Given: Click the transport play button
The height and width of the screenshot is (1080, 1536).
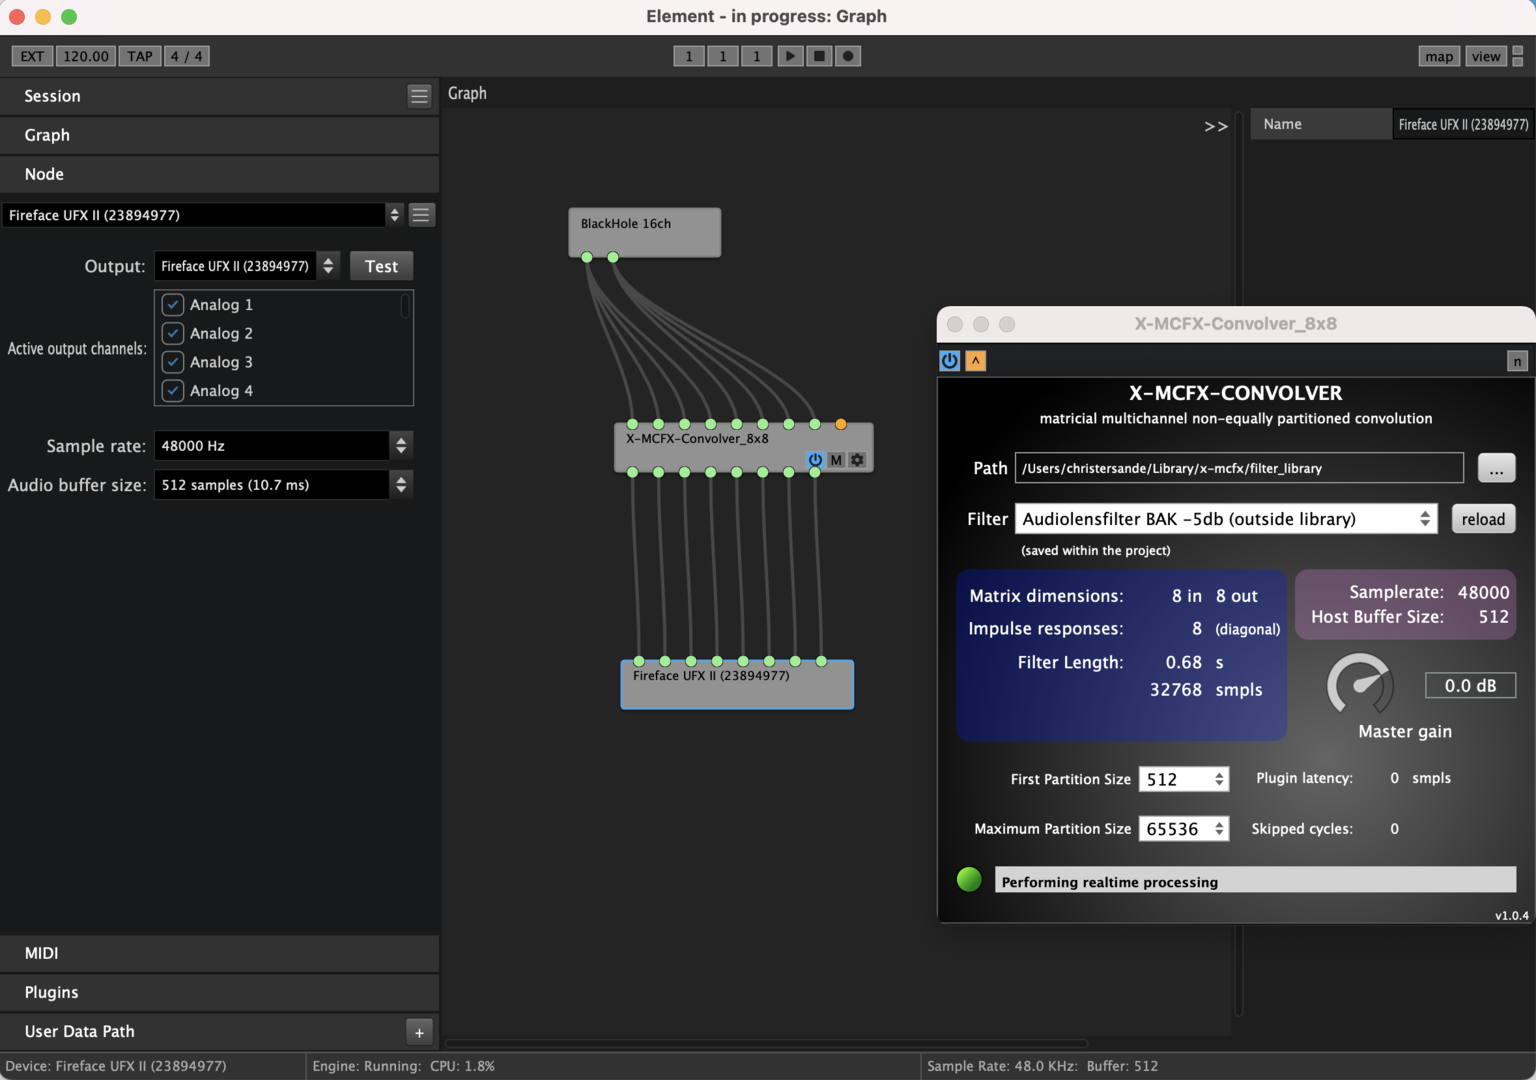Looking at the screenshot, I should tap(790, 56).
